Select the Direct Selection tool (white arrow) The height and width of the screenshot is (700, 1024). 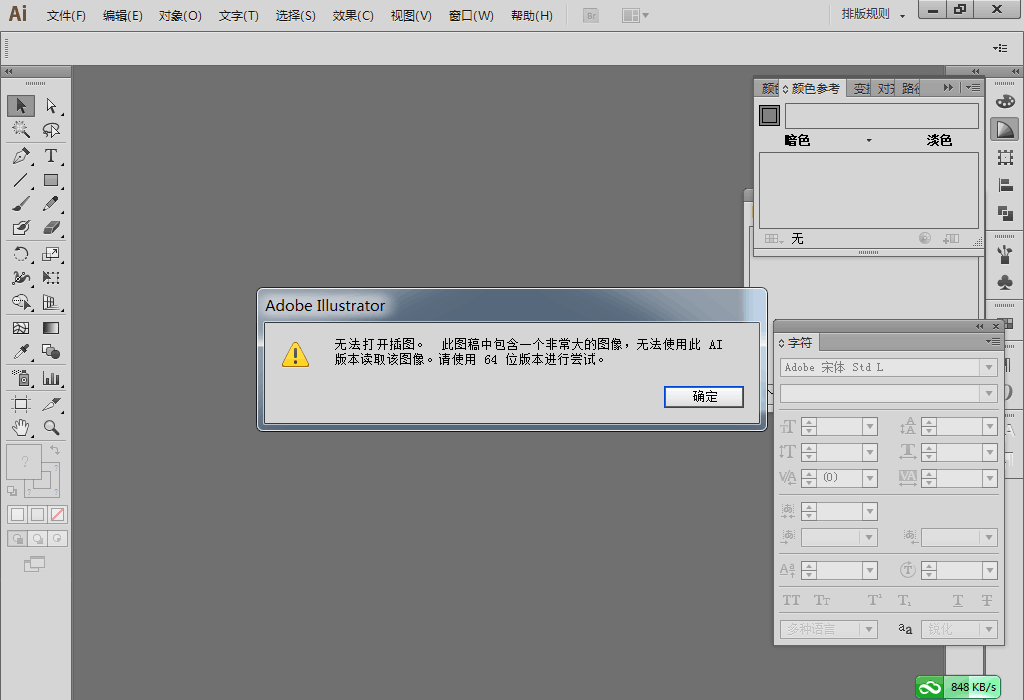click(x=51, y=106)
